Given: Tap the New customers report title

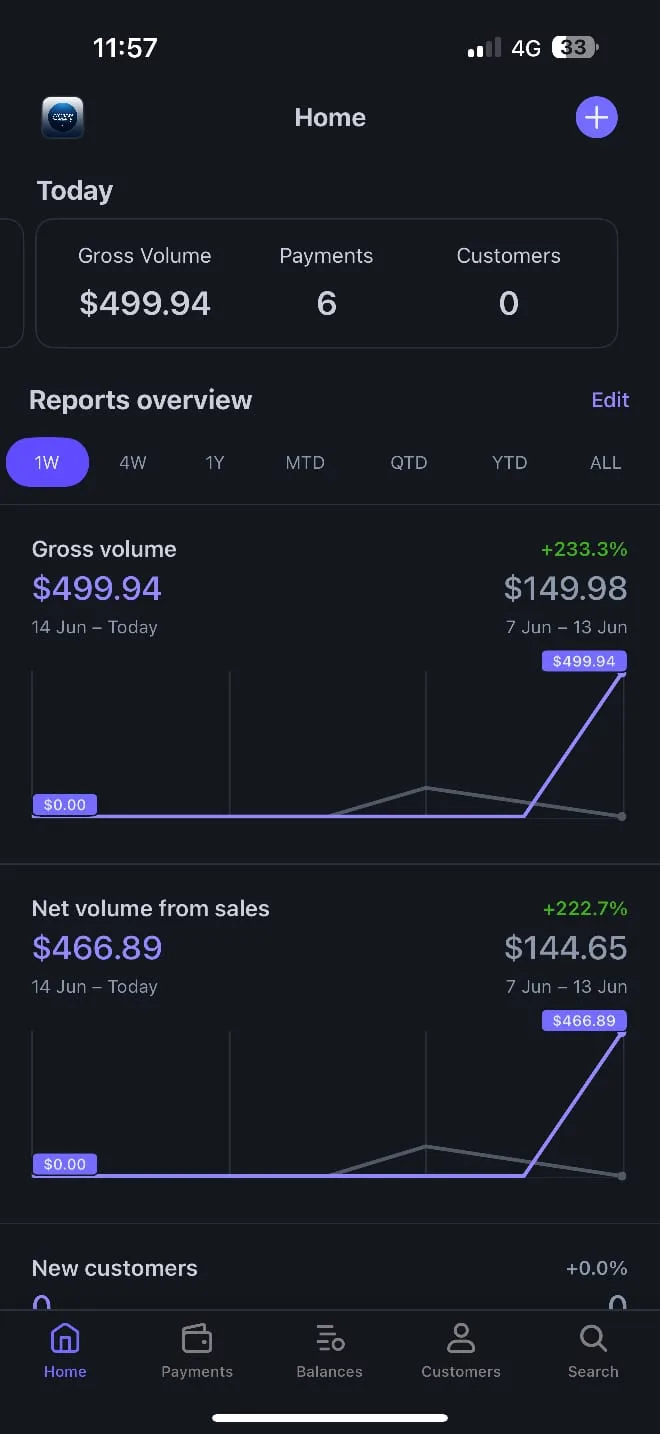Looking at the screenshot, I should [x=115, y=1268].
